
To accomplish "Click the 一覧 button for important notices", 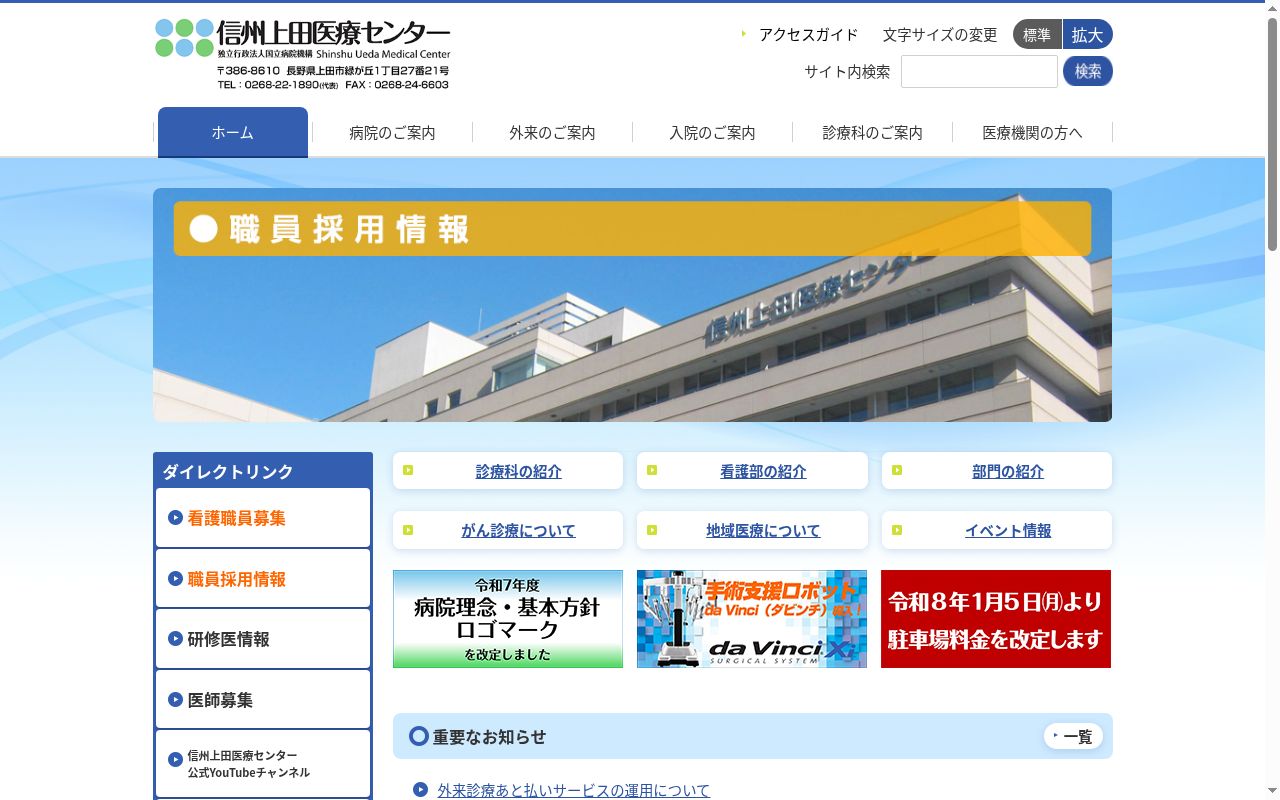I will tap(1073, 736).
